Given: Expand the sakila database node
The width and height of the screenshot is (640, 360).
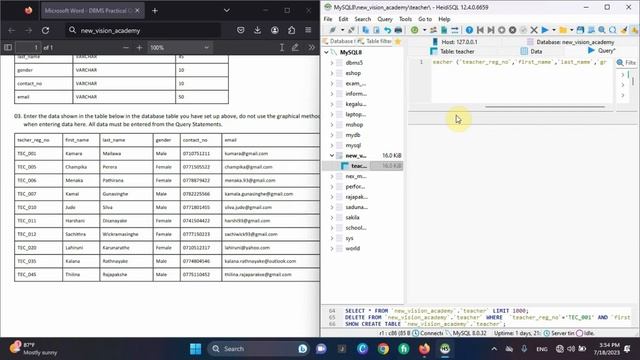Looking at the screenshot, I should point(332,218).
